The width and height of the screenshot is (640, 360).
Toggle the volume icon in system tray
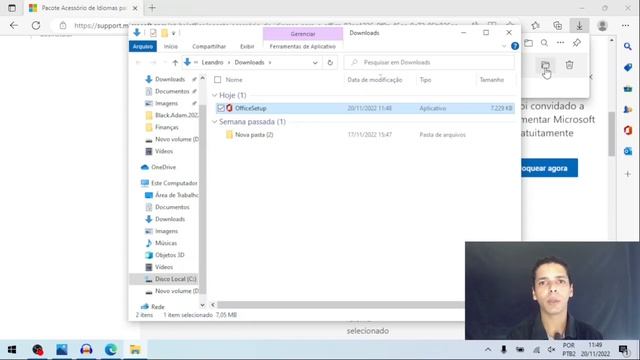(x=551, y=349)
